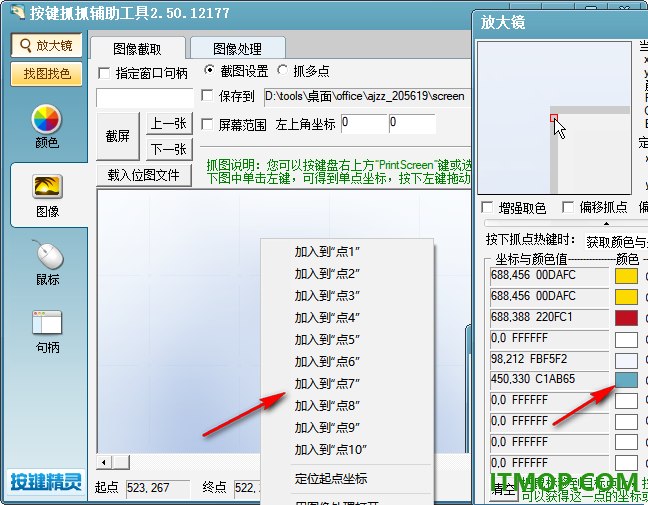Screen dimensions: 648x505
Task: Open the 句柄 window handle icon
Action: click(47, 332)
